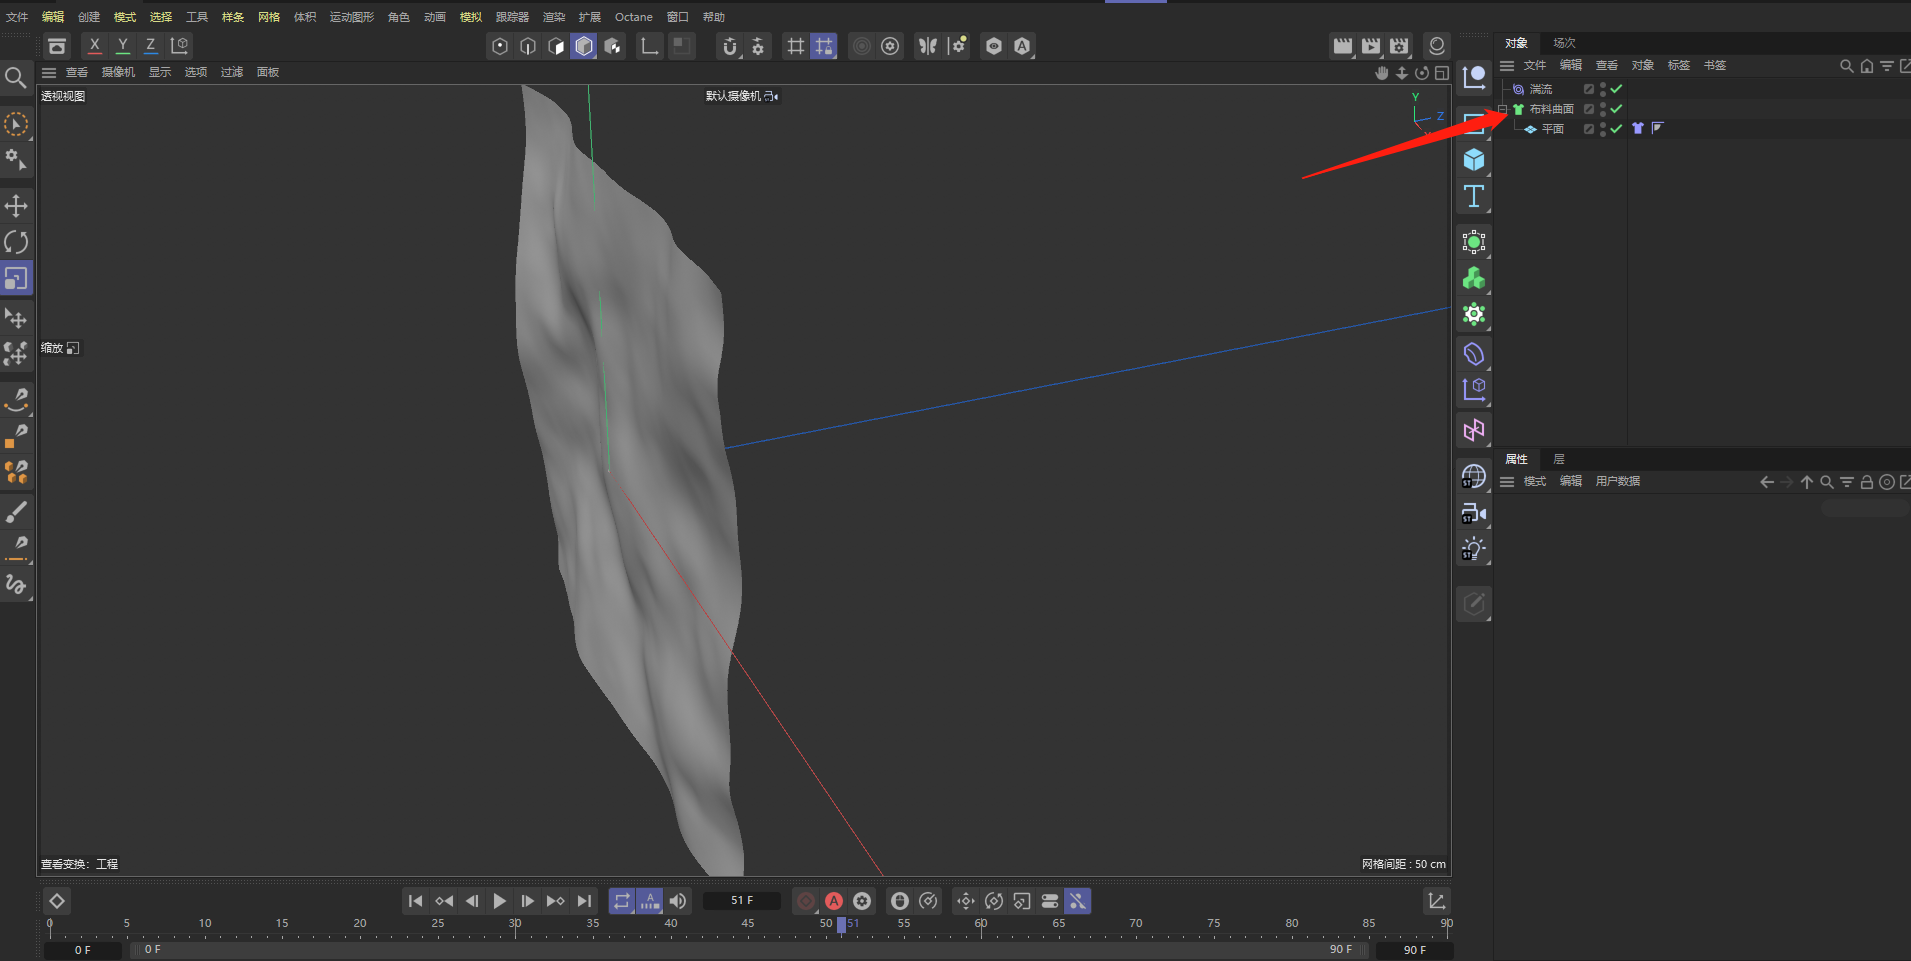Click the Gouraud shading display cube icon
This screenshot has width=1911, height=961.
click(x=584, y=46)
